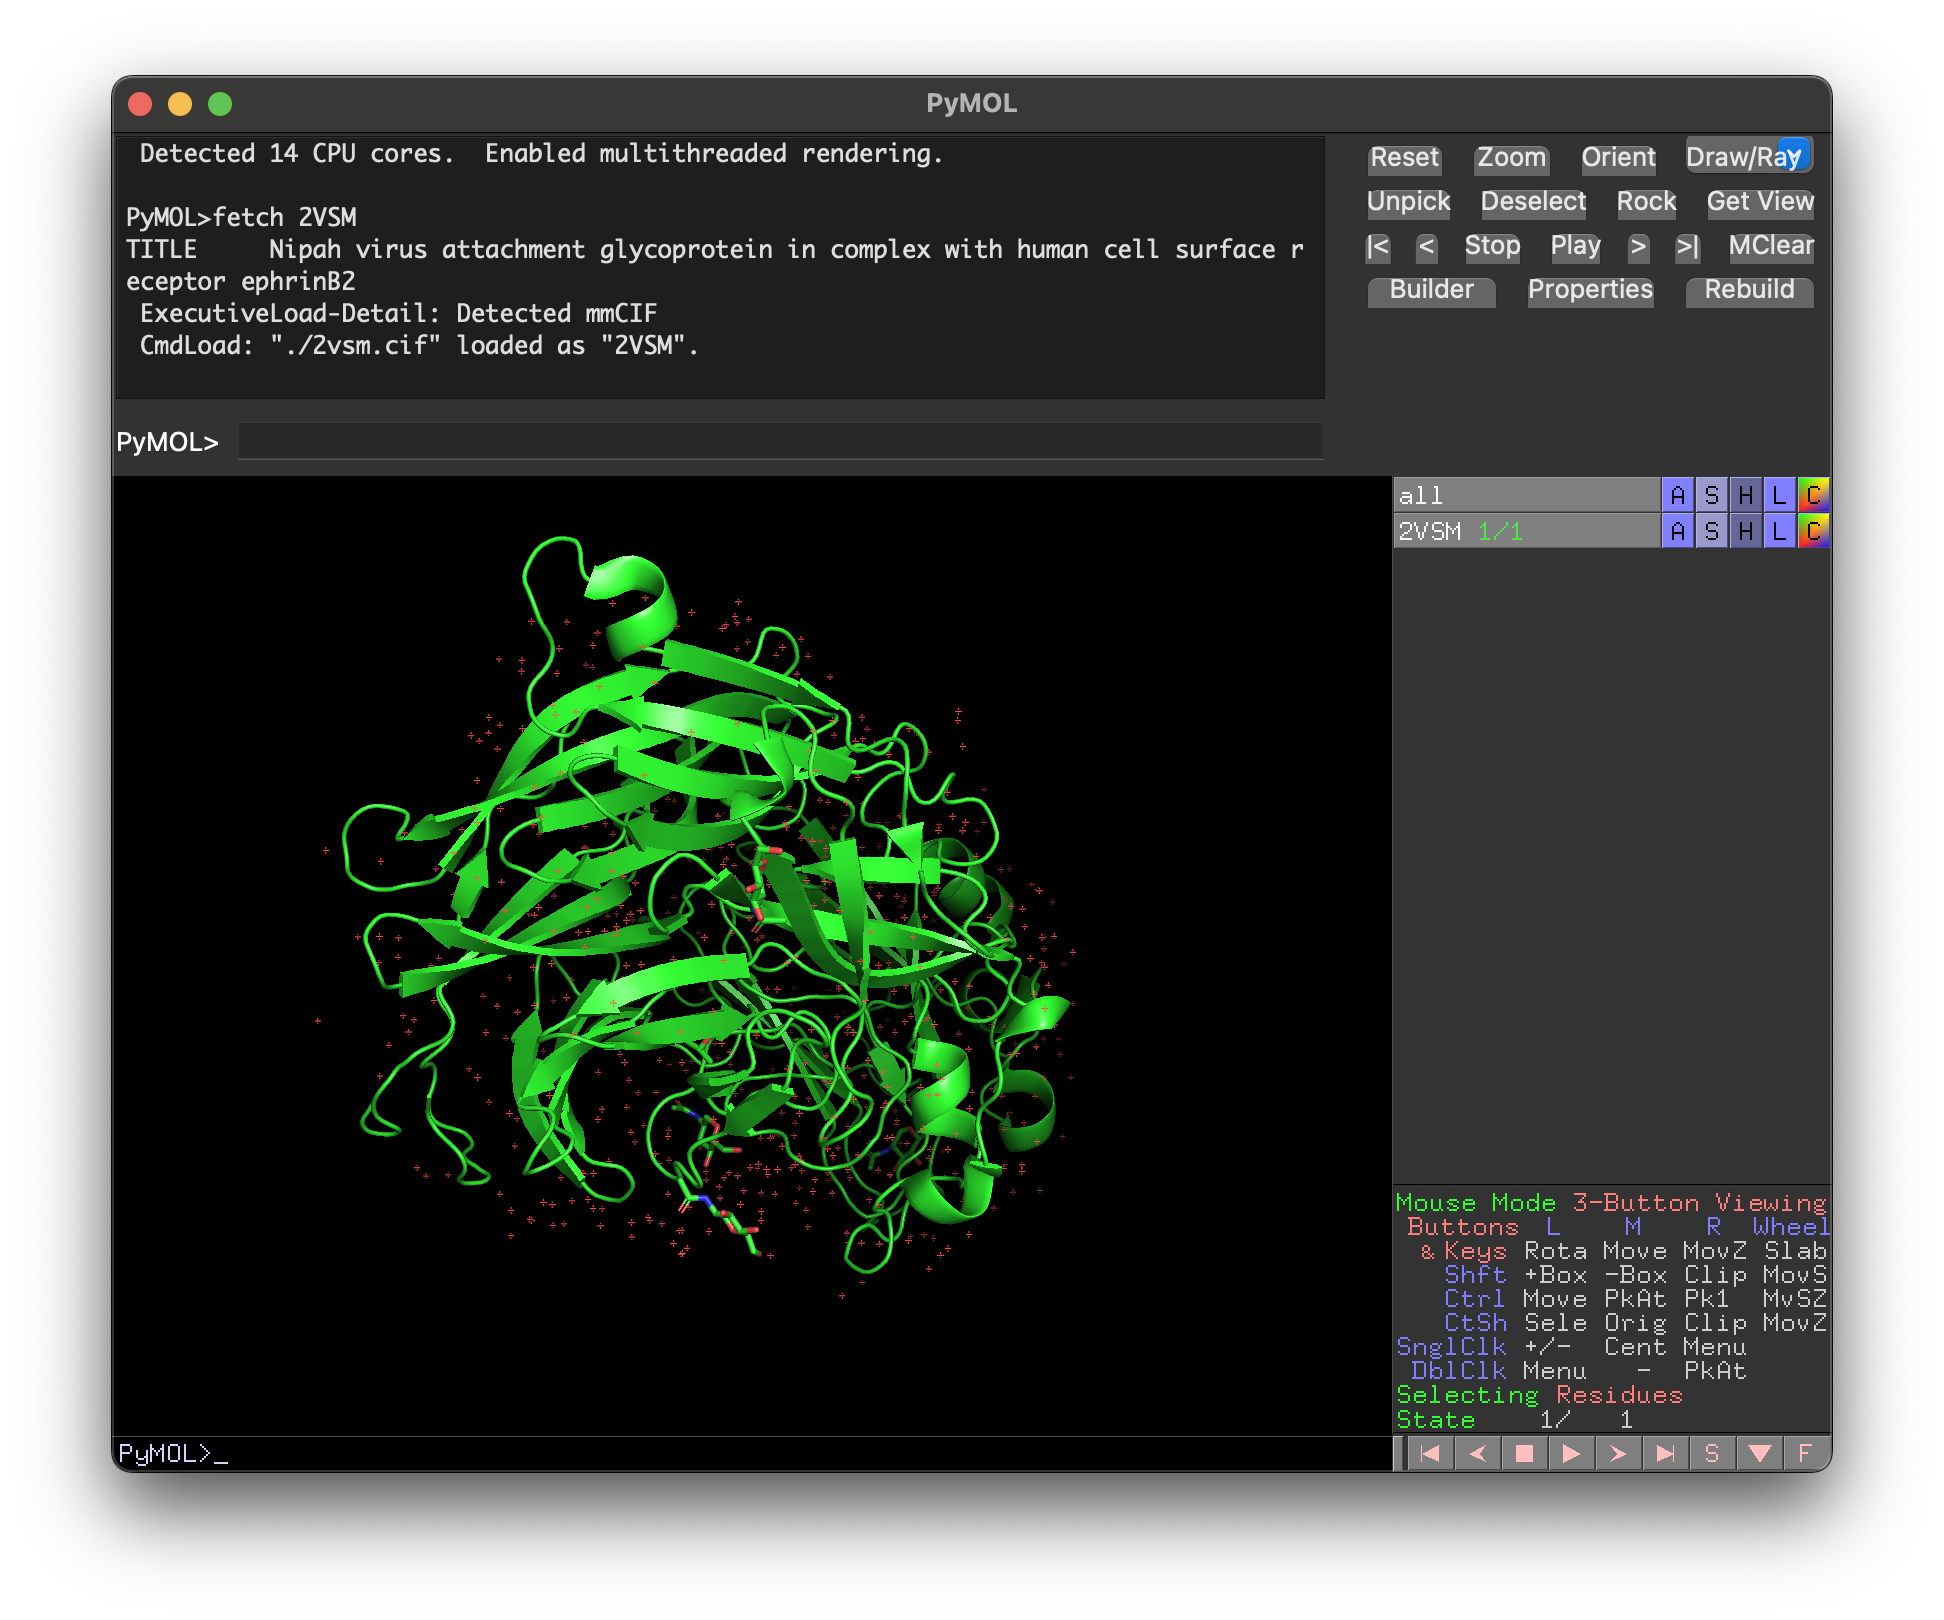
Task: Step back one frame using bottom arrow
Action: (x=1477, y=1453)
